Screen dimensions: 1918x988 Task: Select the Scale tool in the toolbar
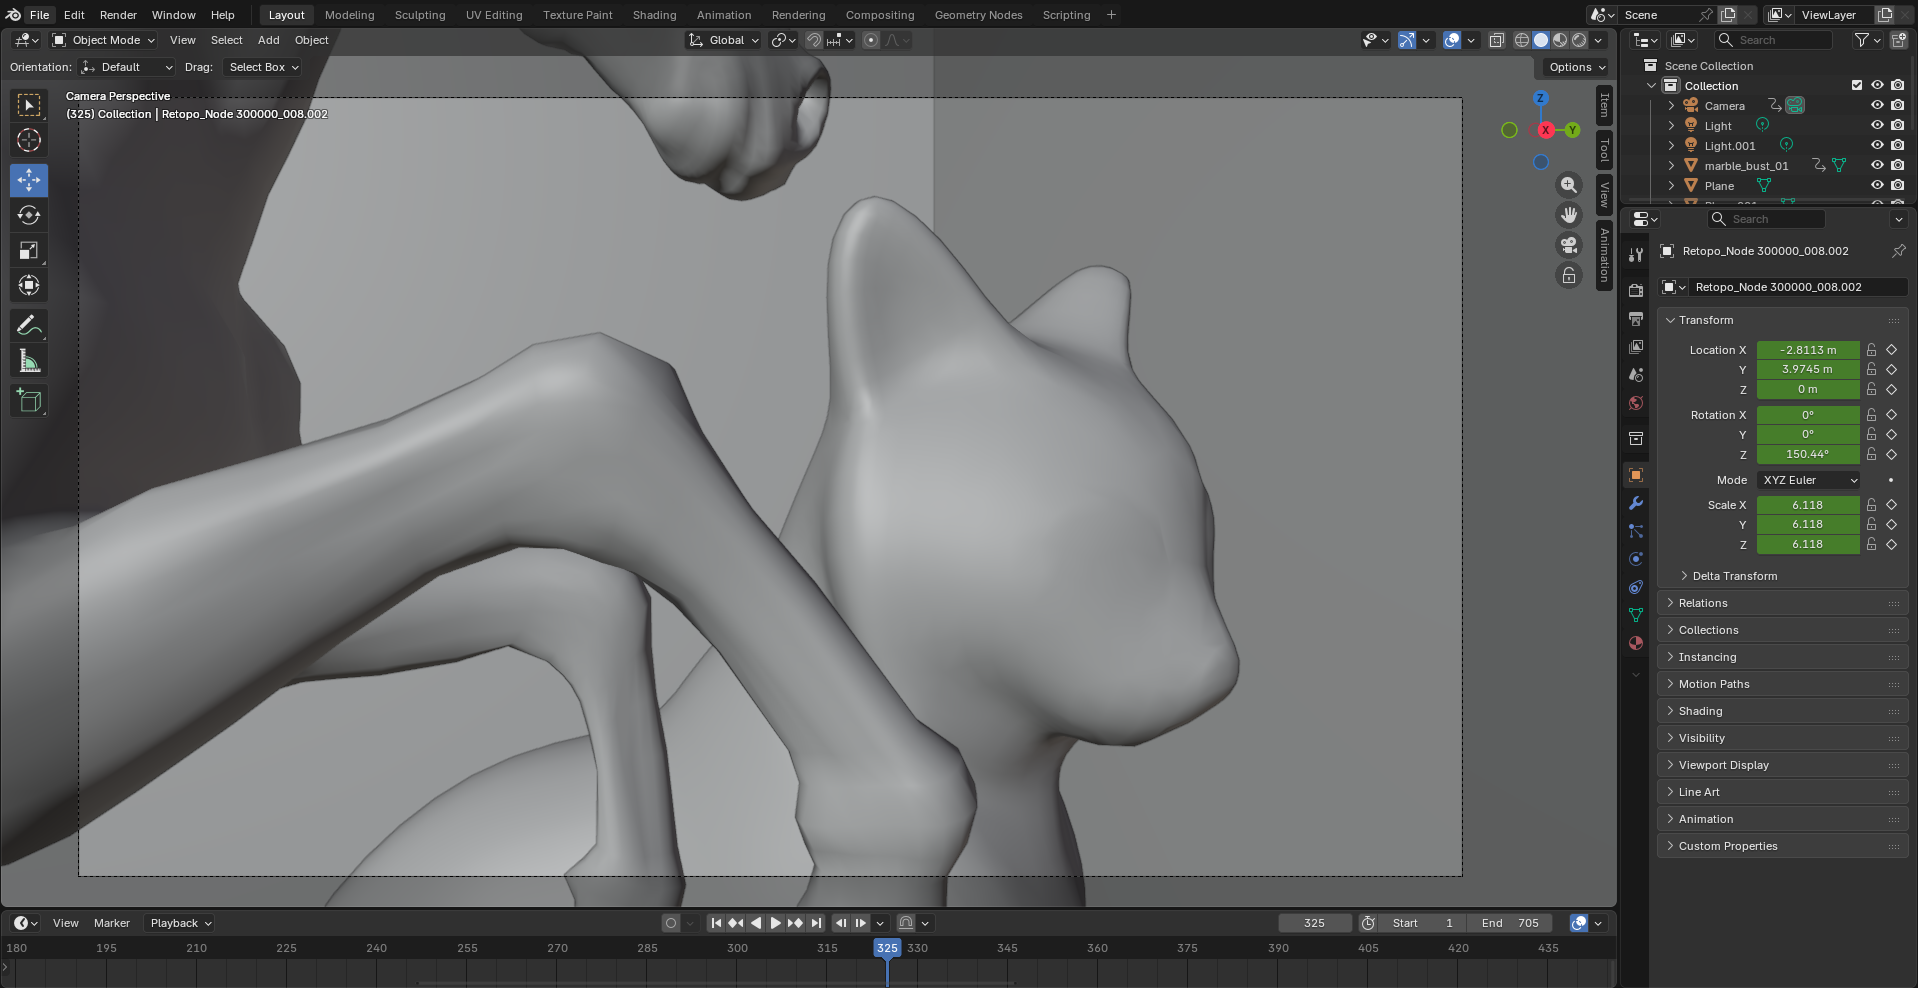(29, 250)
